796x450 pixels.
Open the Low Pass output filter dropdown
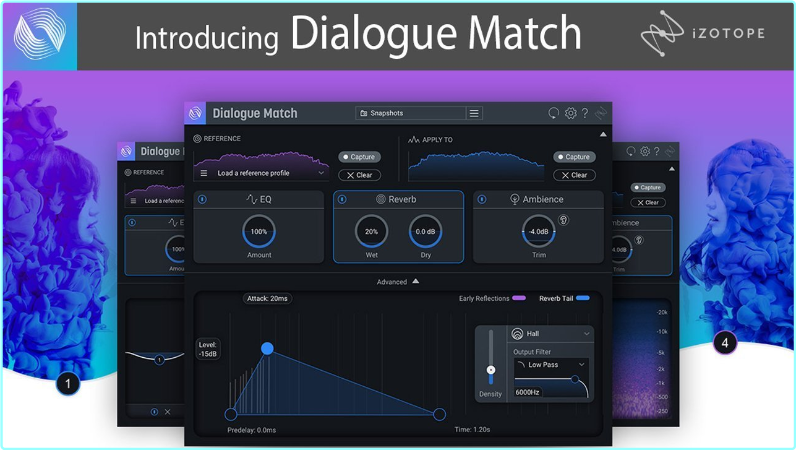point(551,365)
